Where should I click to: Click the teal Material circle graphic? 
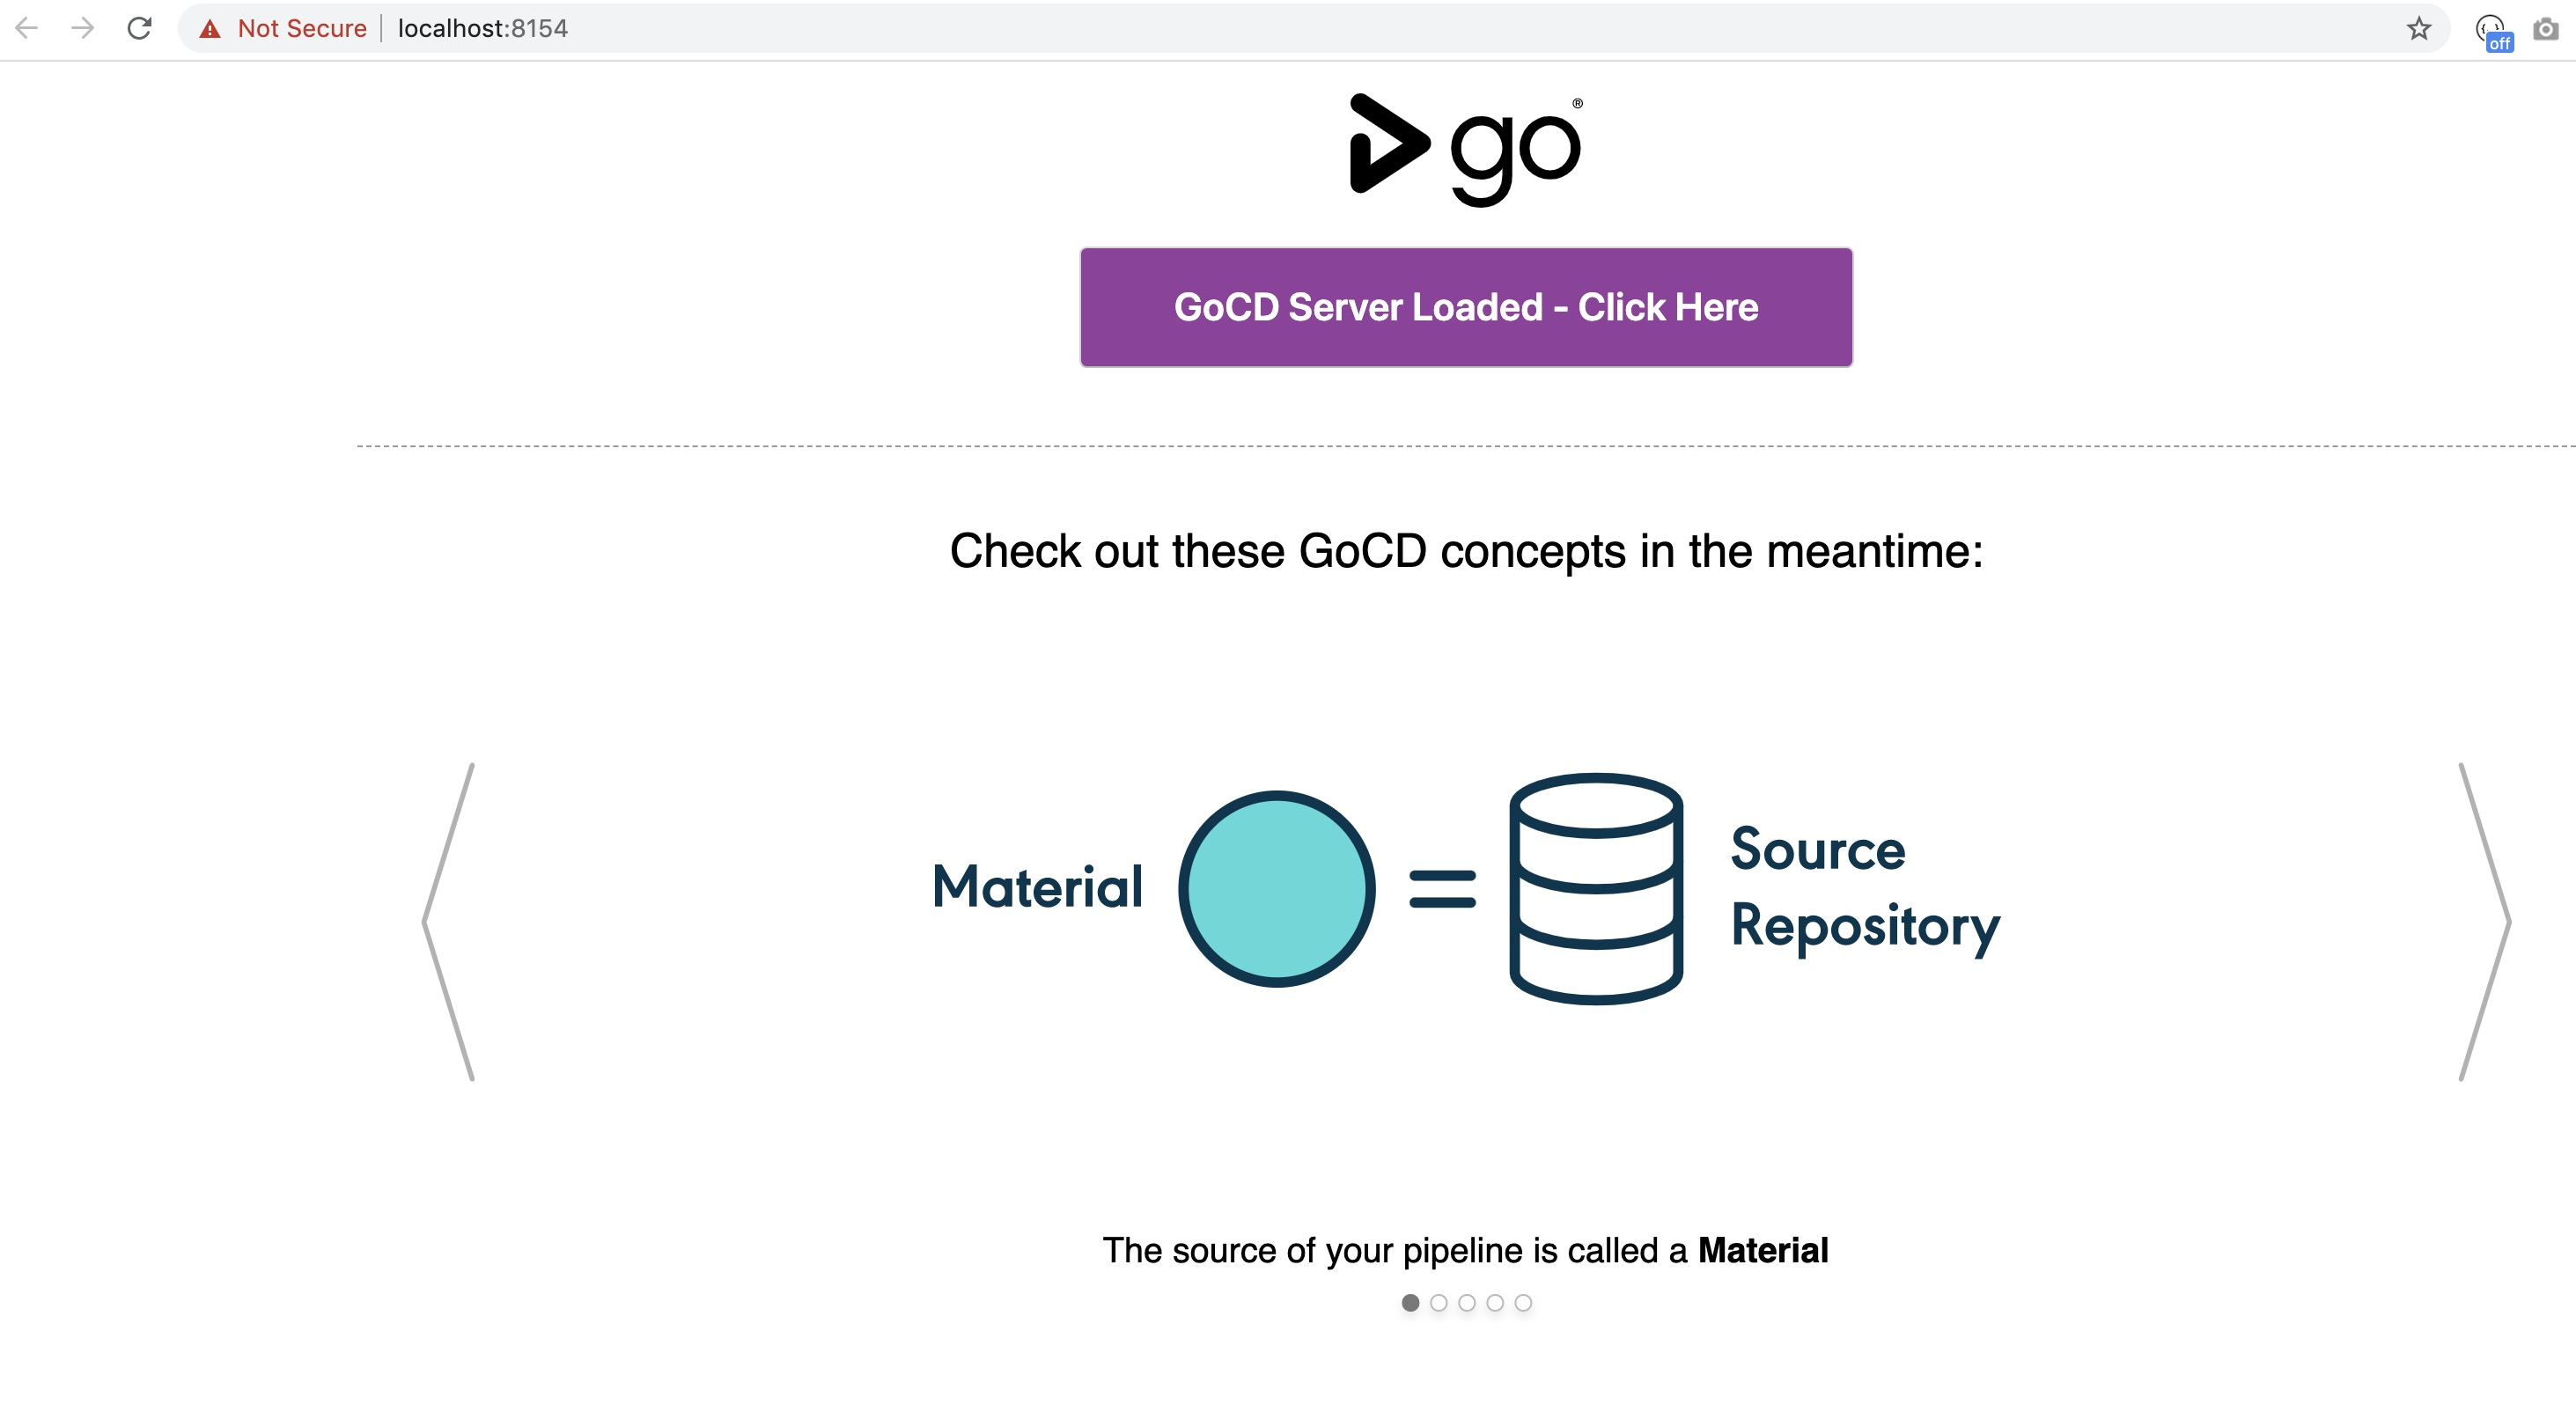(1276, 888)
